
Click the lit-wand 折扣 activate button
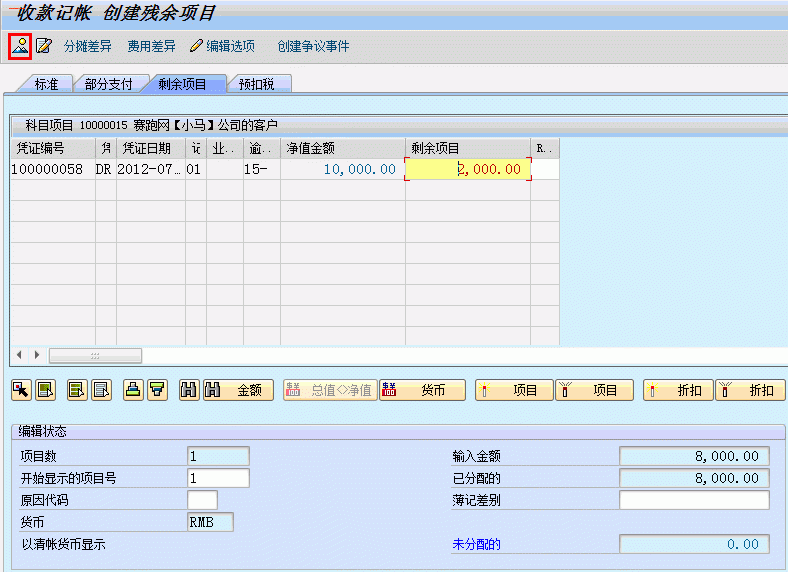click(x=678, y=390)
